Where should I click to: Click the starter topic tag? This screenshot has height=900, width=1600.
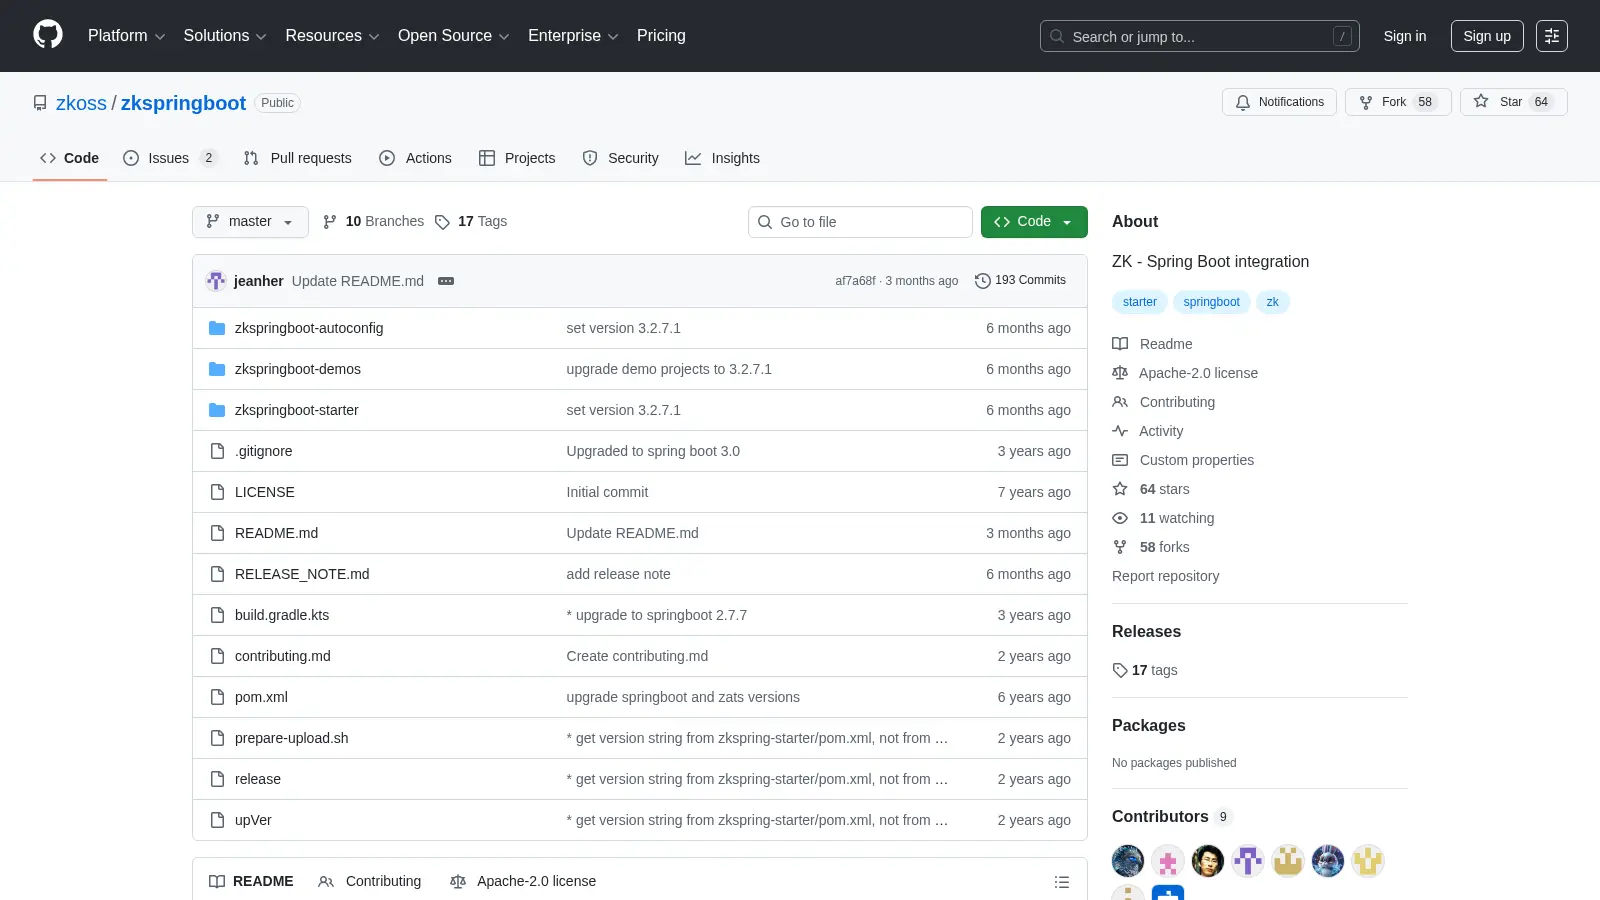coord(1140,302)
